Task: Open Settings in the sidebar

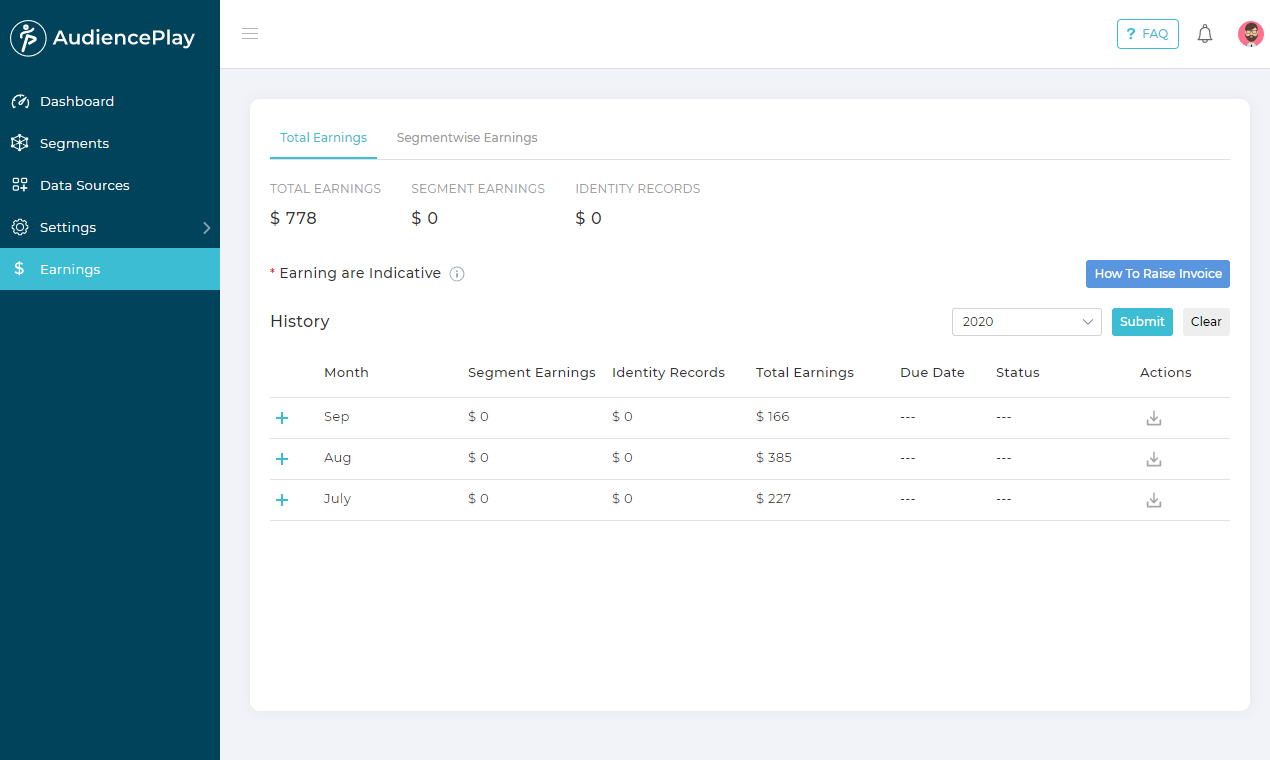Action: coord(110,228)
